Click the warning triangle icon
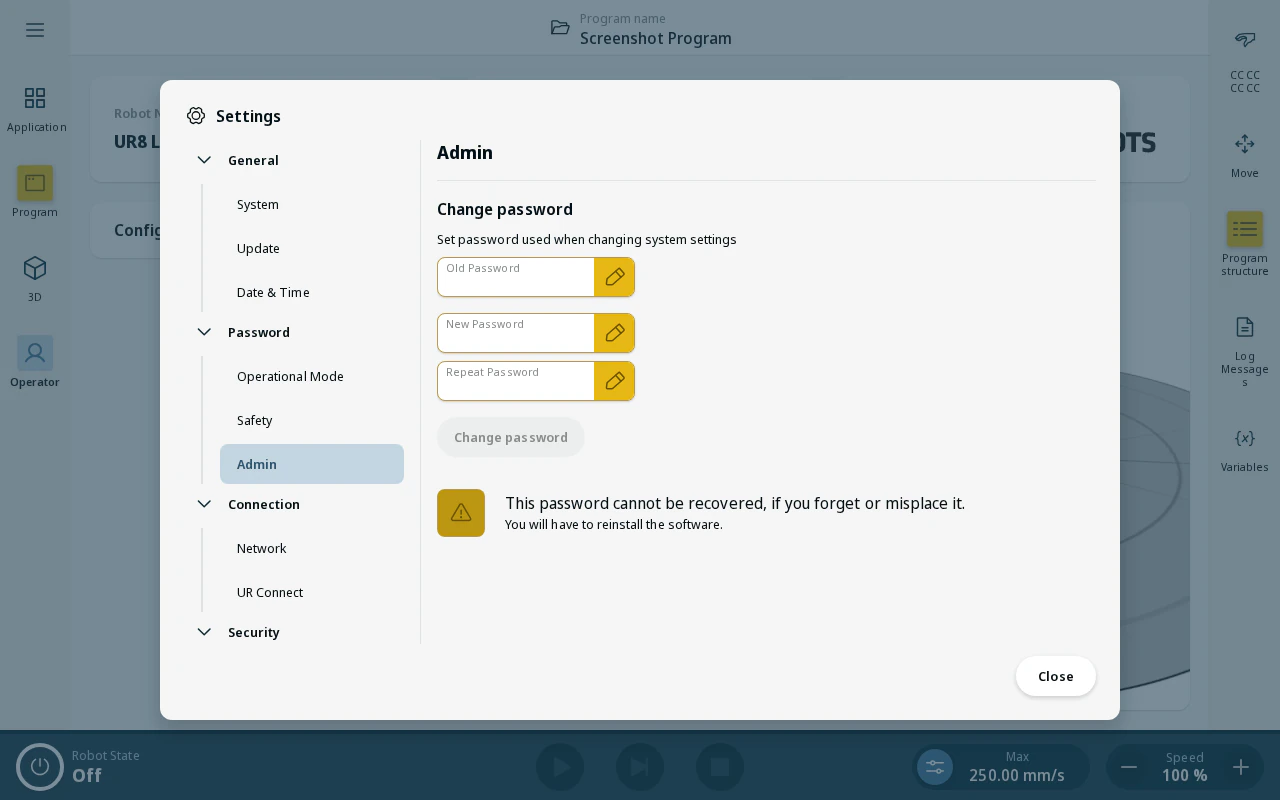The height and width of the screenshot is (800, 1280). coord(461,513)
